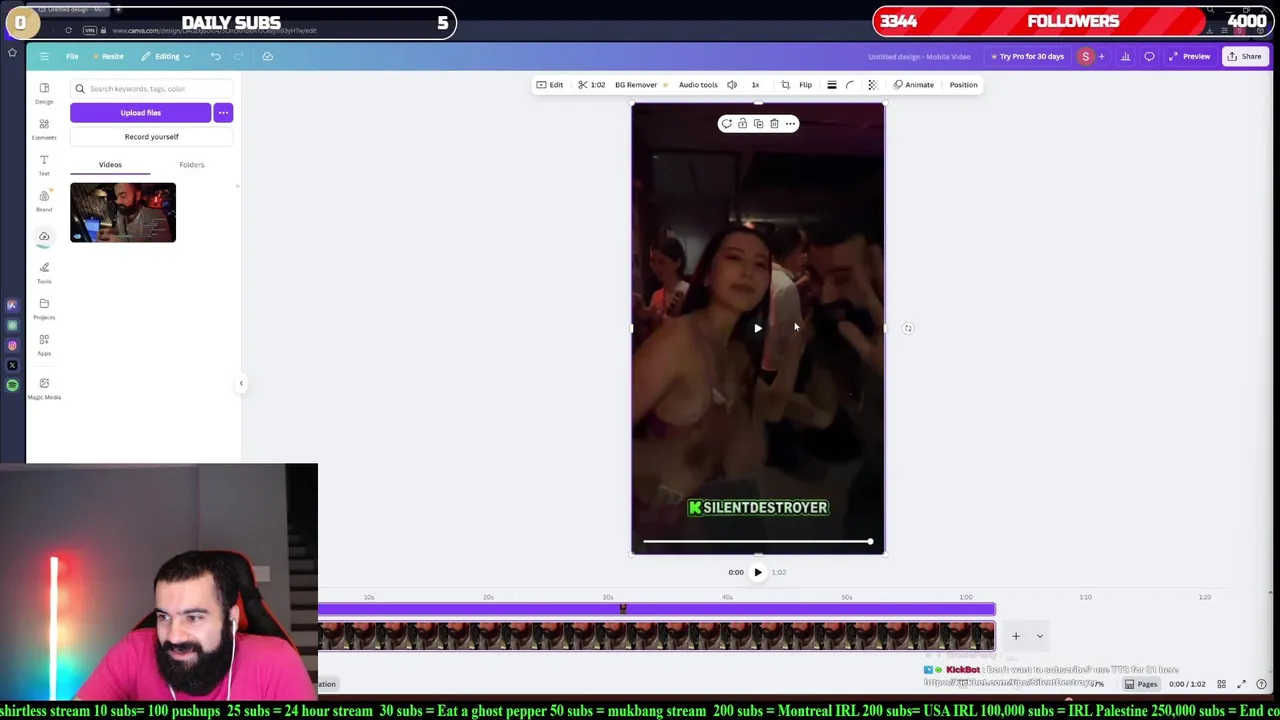Open Audio tools
The width and height of the screenshot is (1280, 720).
[698, 85]
